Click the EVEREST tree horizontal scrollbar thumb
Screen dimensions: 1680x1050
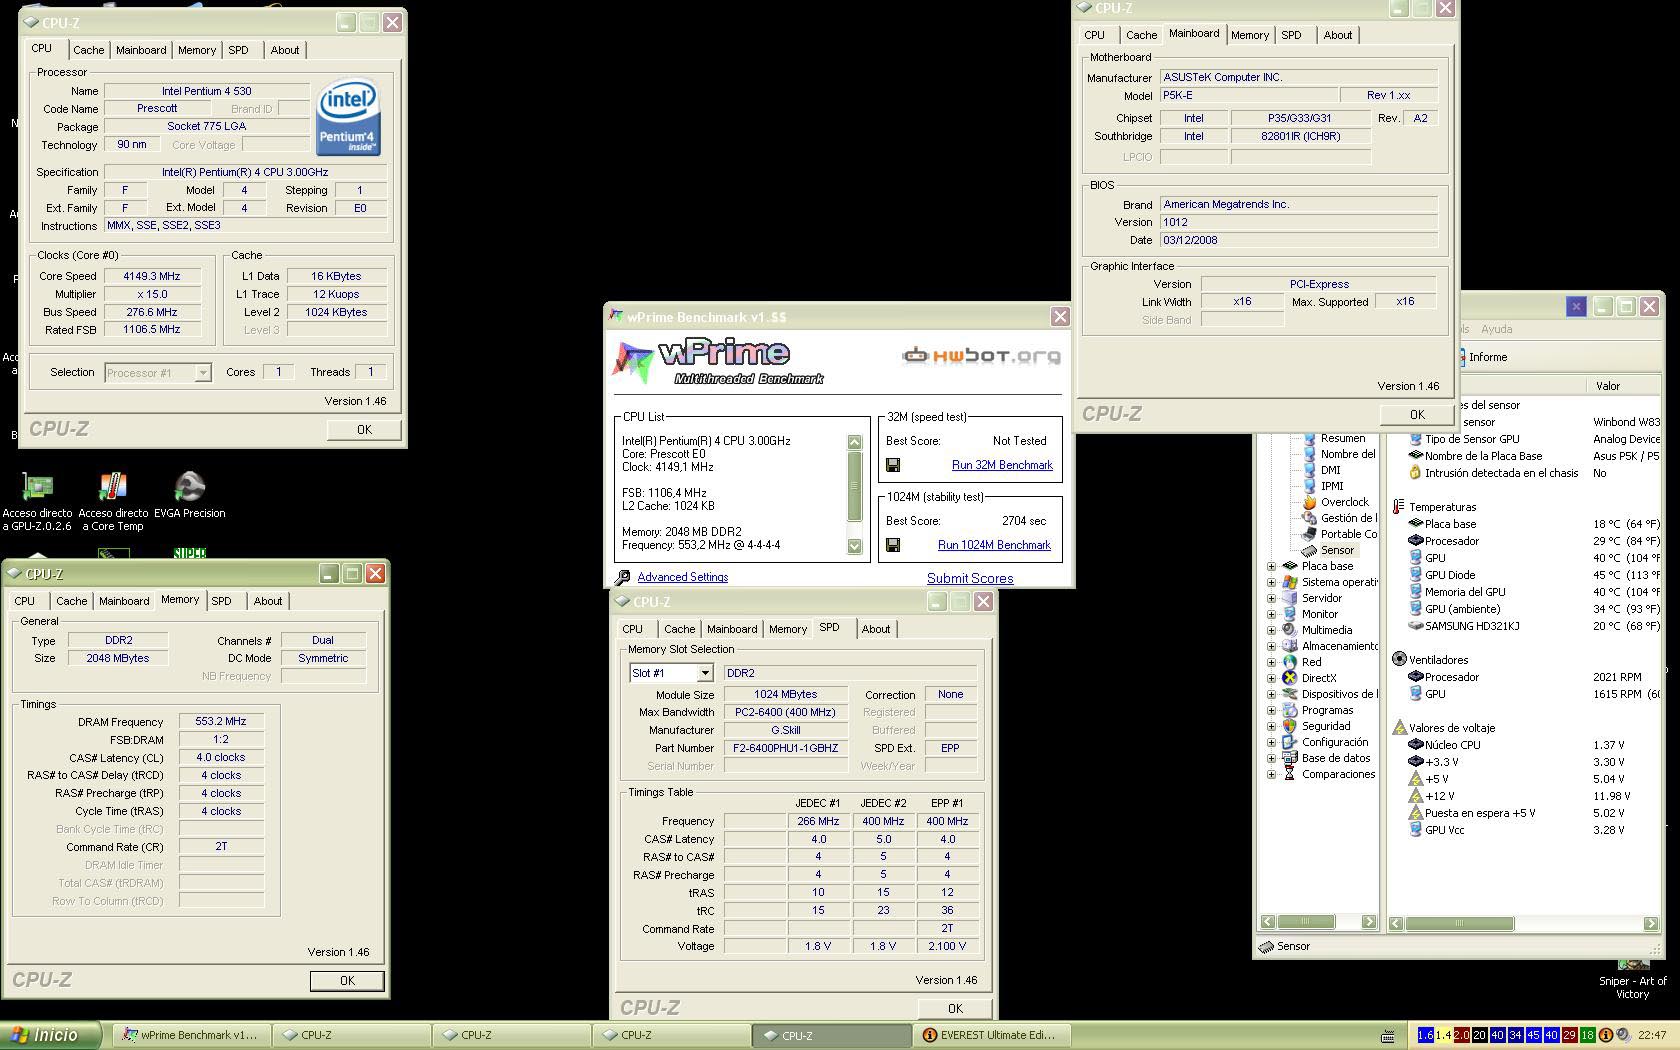(1306, 921)
